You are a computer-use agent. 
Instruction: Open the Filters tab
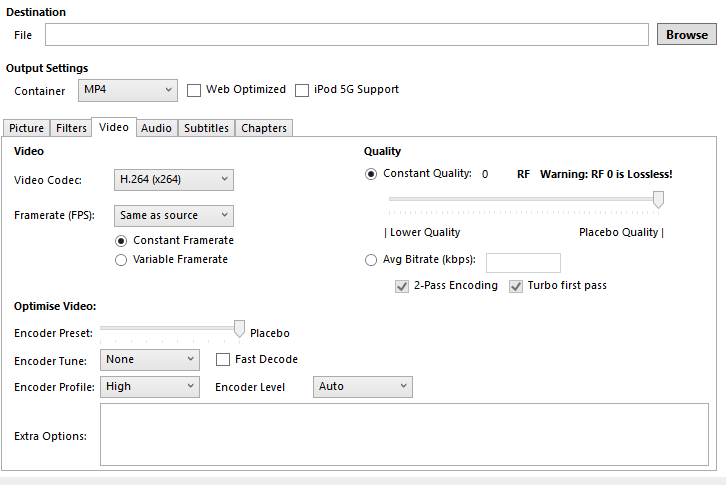71,128
